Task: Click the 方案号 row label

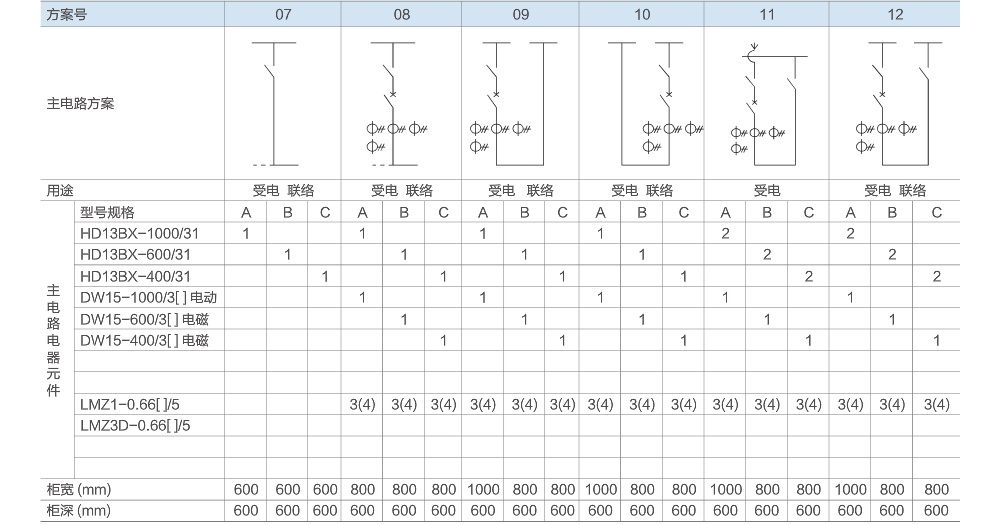Action: point(68,15)
